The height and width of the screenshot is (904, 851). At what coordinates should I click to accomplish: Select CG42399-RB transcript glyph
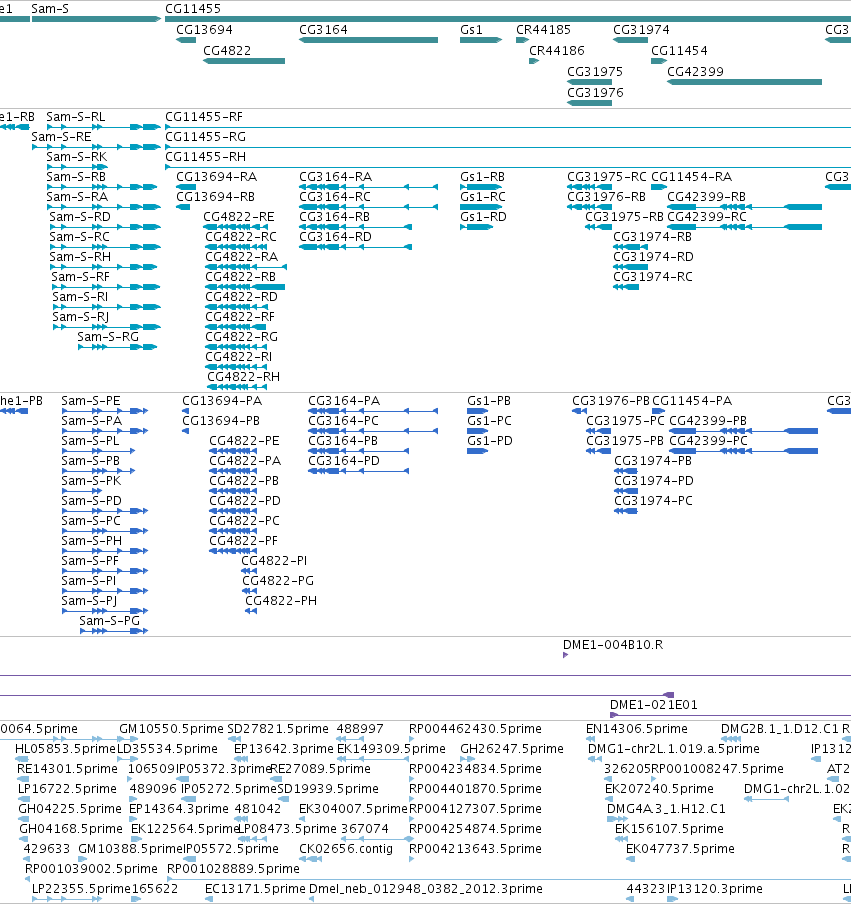tap(744, 207)
